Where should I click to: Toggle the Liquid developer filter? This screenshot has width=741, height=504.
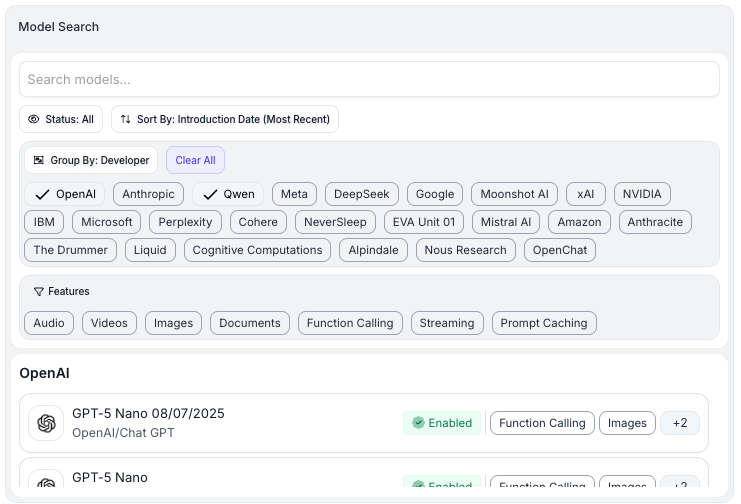pyautogui.click(x=150, y=250)
